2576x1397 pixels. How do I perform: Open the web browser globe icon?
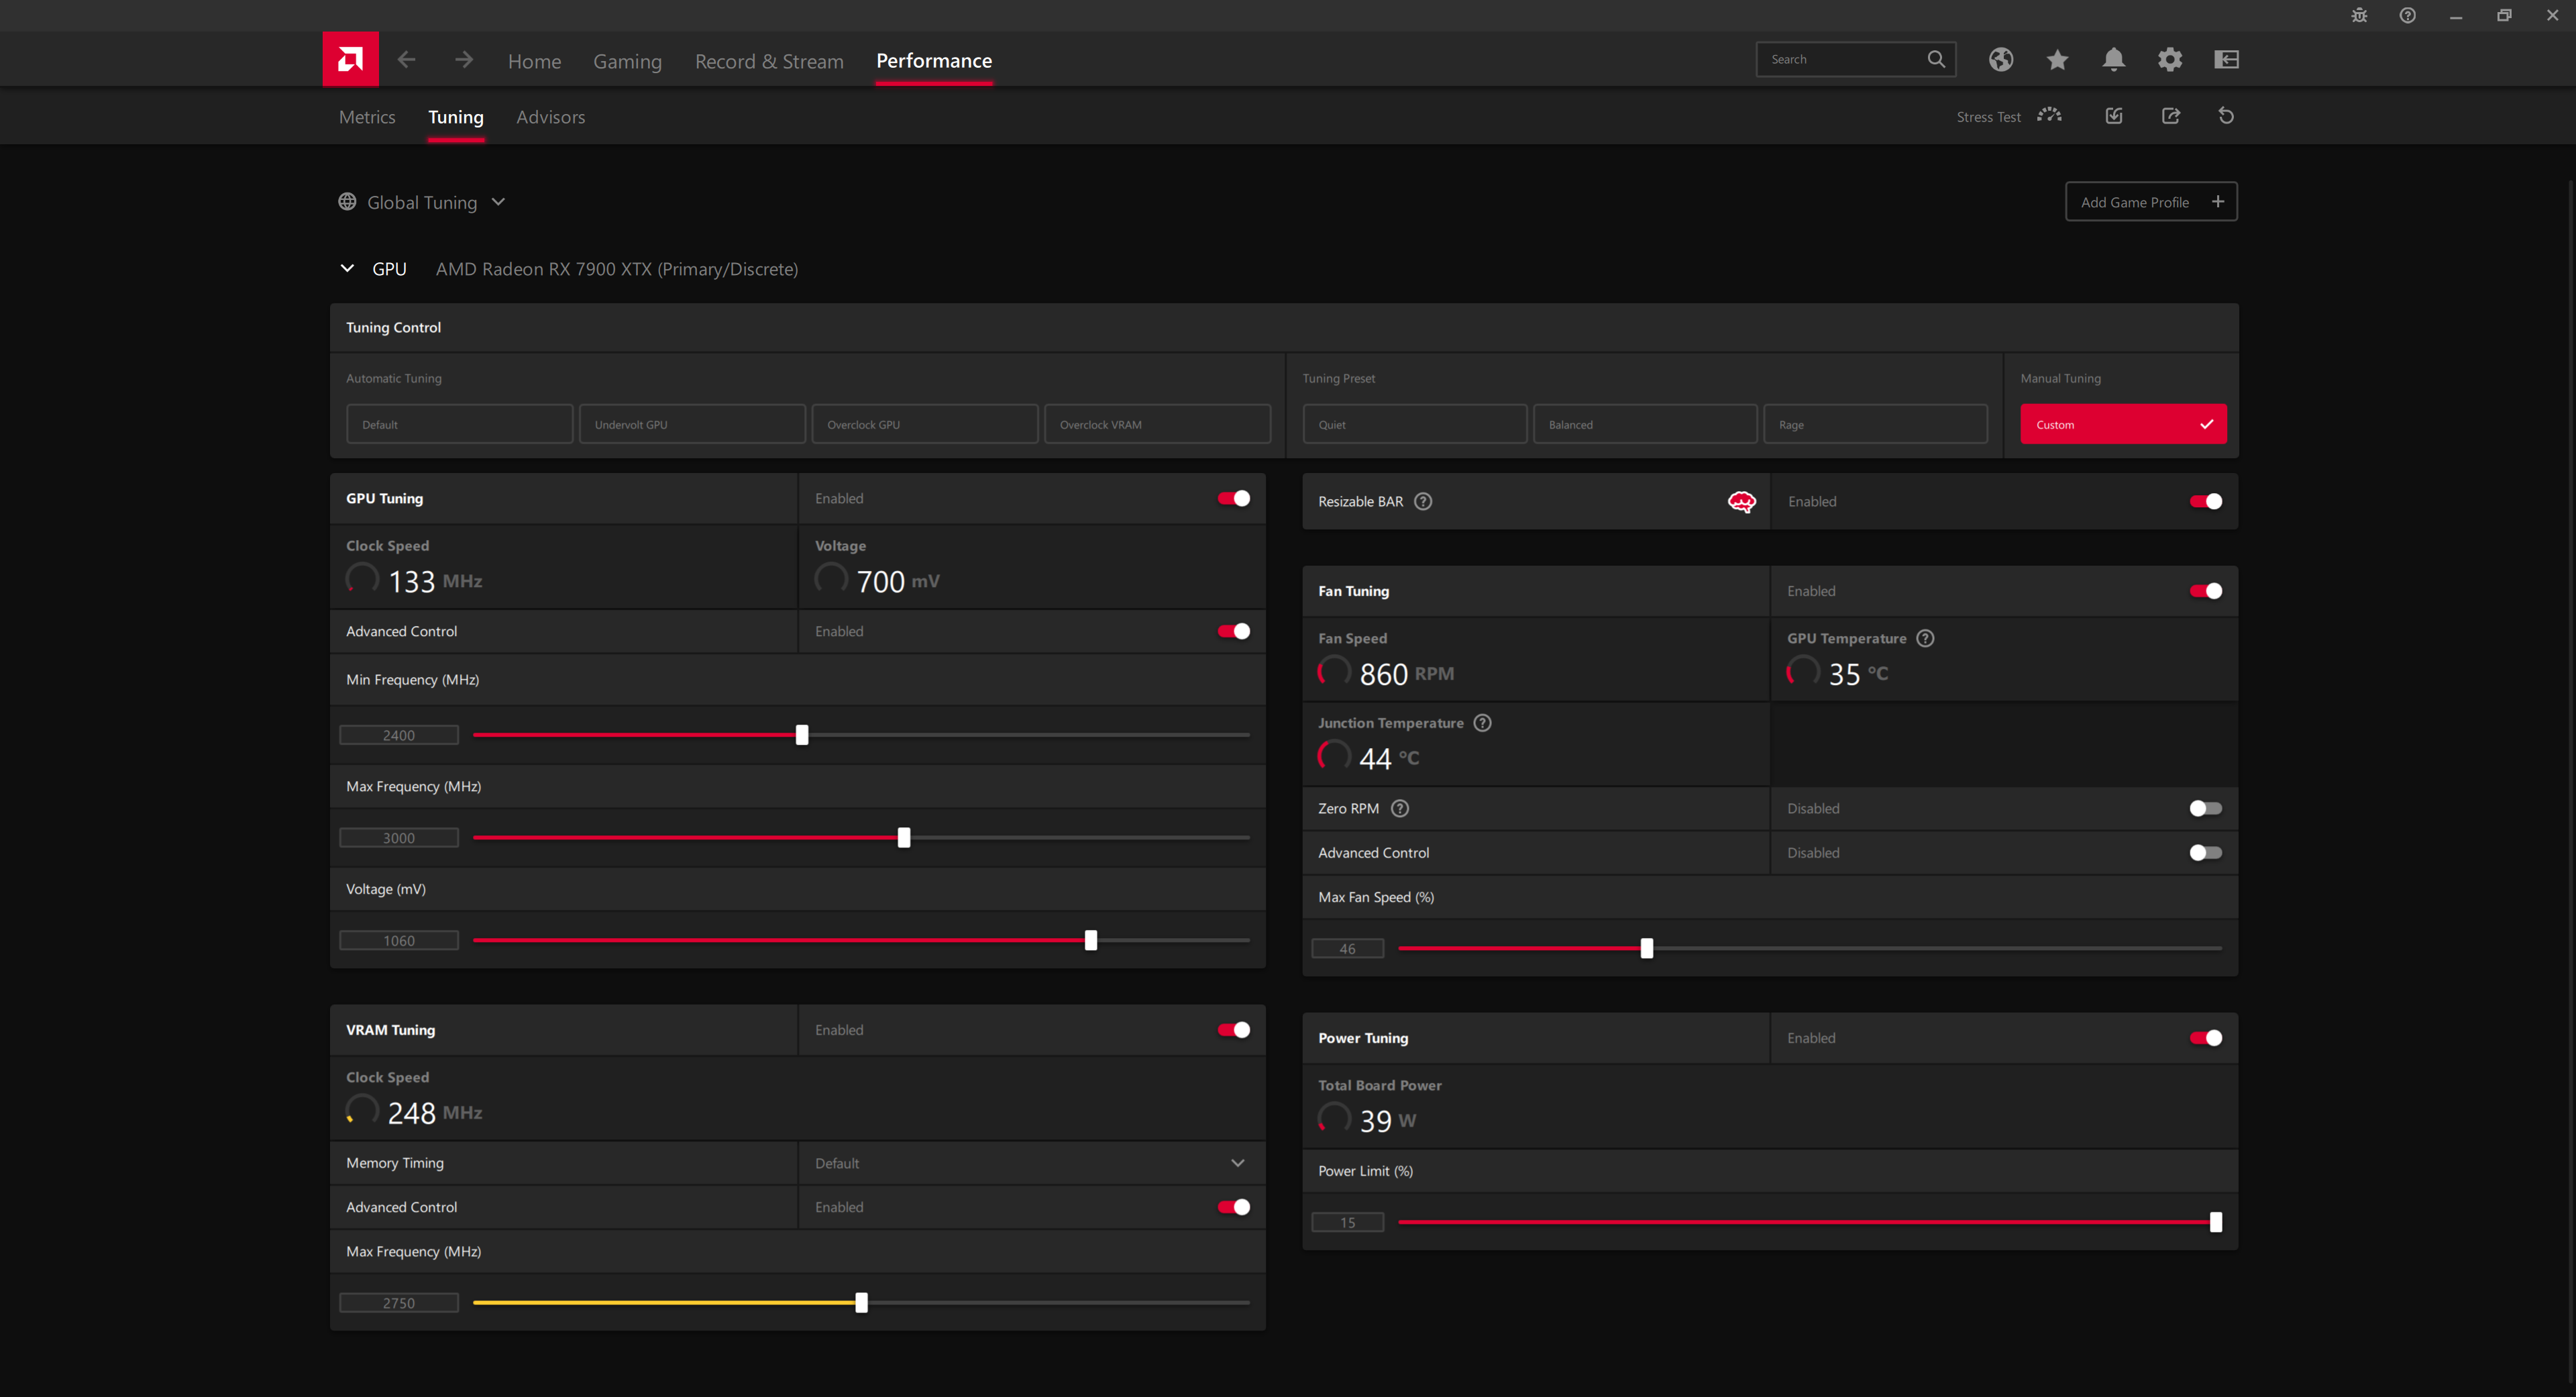point(2000,59)
